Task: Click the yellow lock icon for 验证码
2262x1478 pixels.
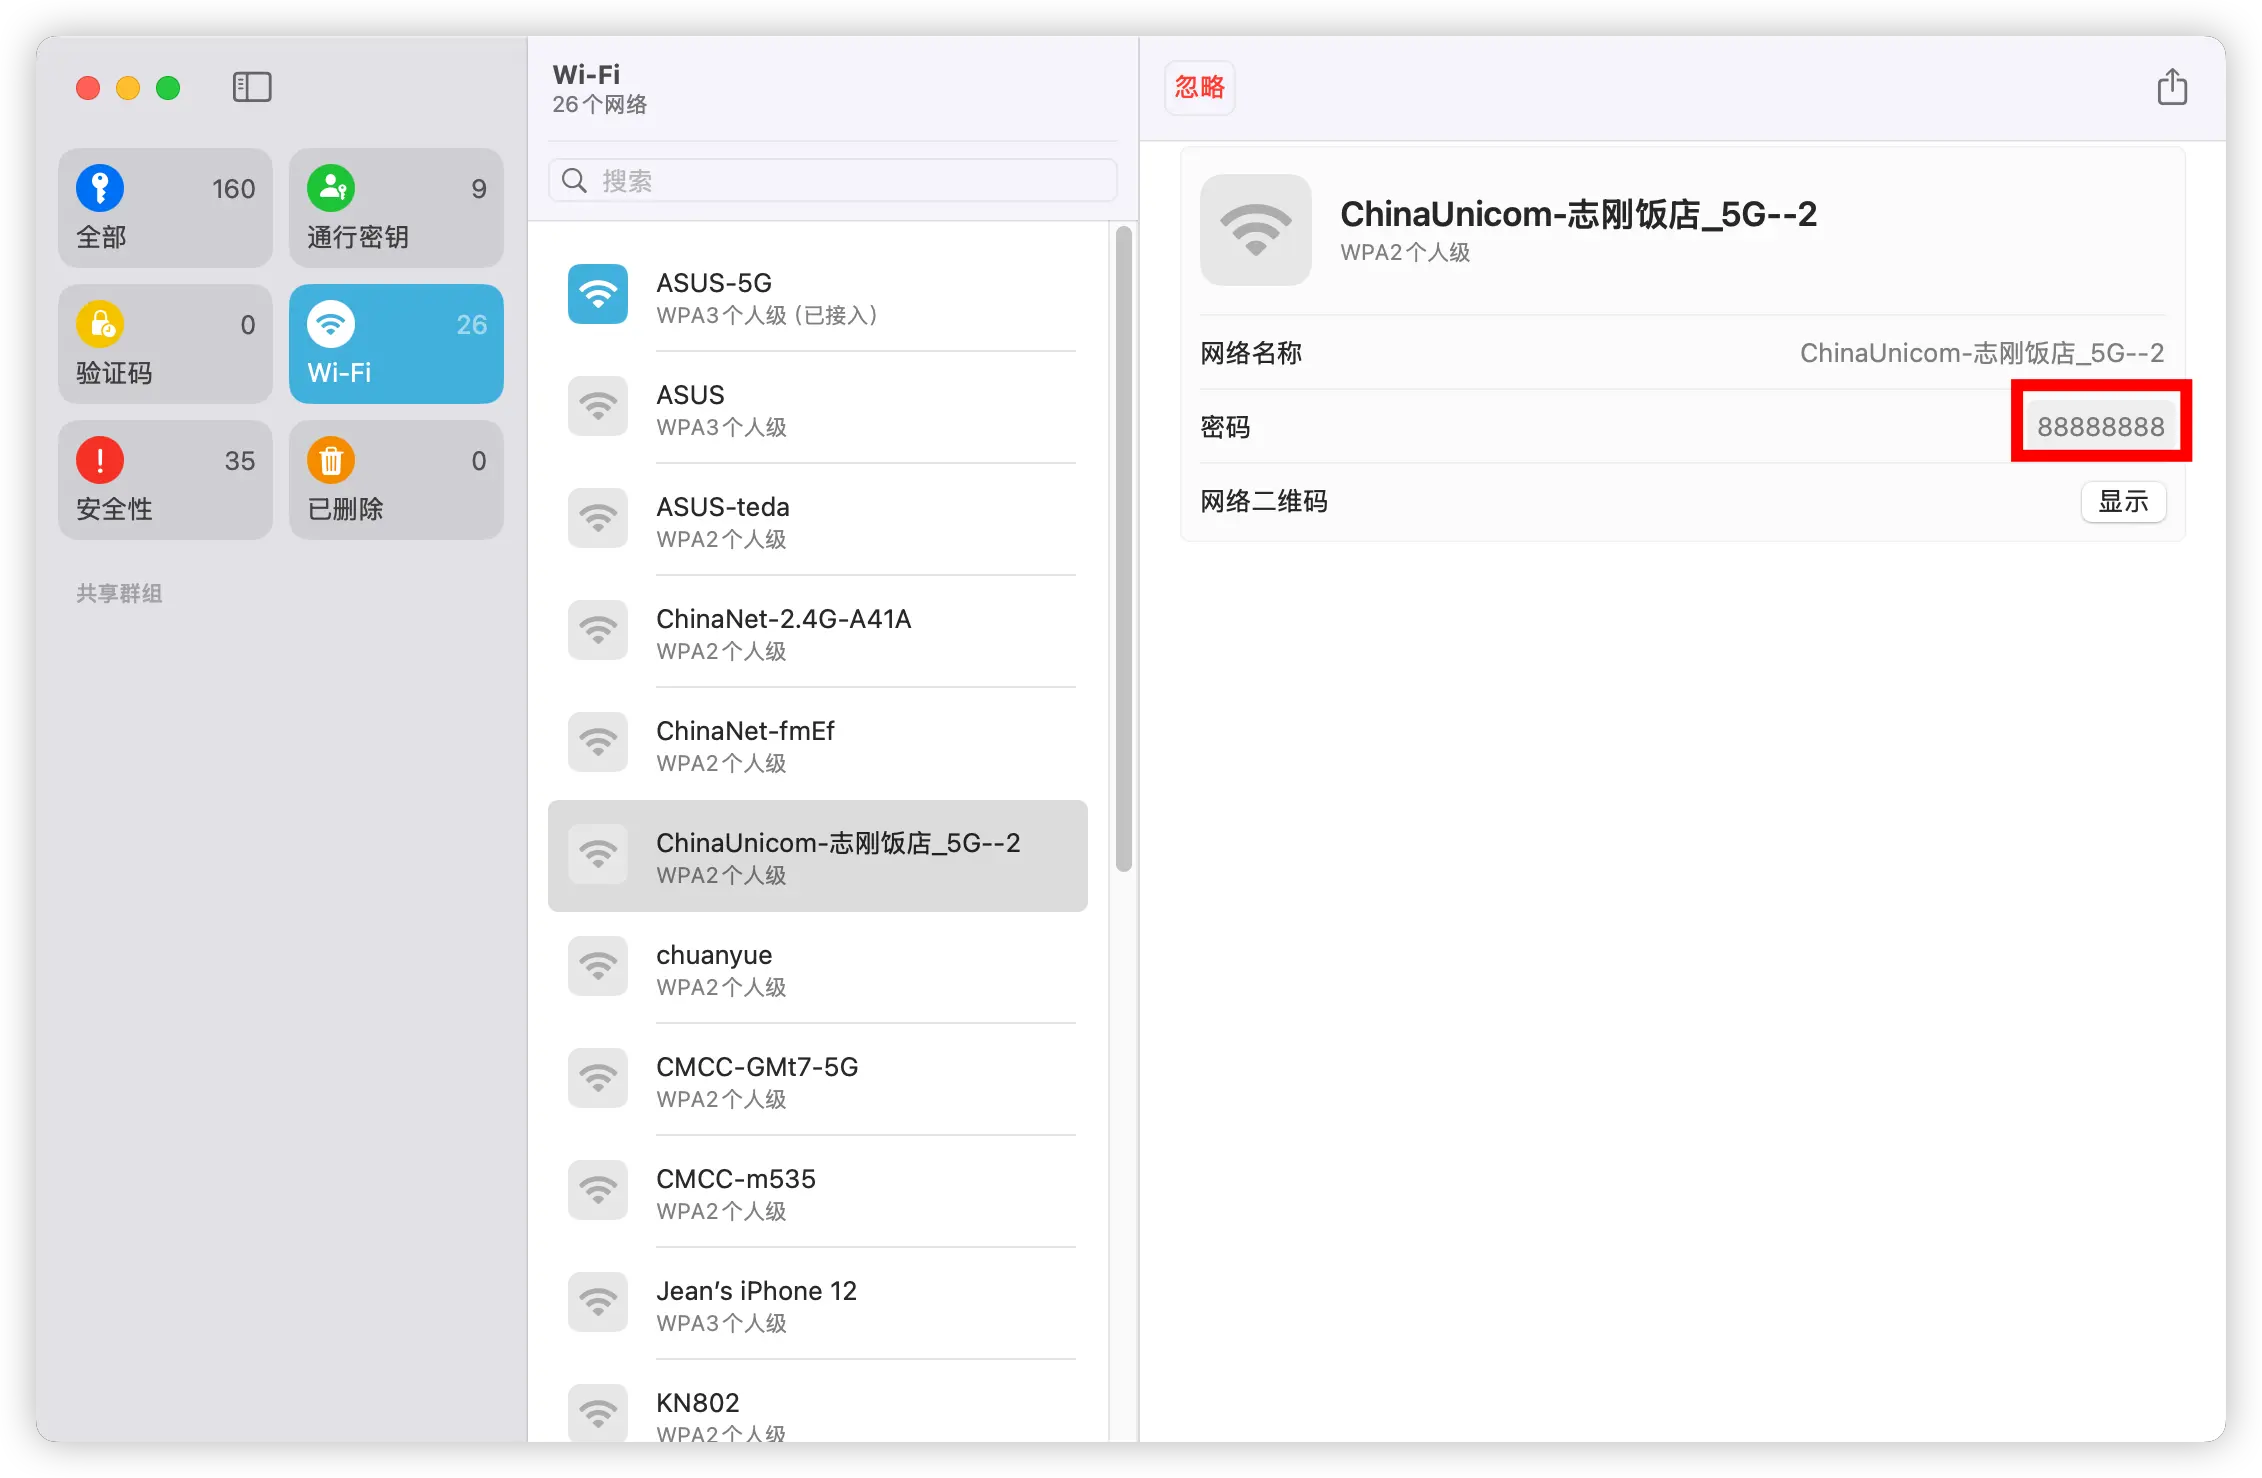Action: click(x=100, y=324)
